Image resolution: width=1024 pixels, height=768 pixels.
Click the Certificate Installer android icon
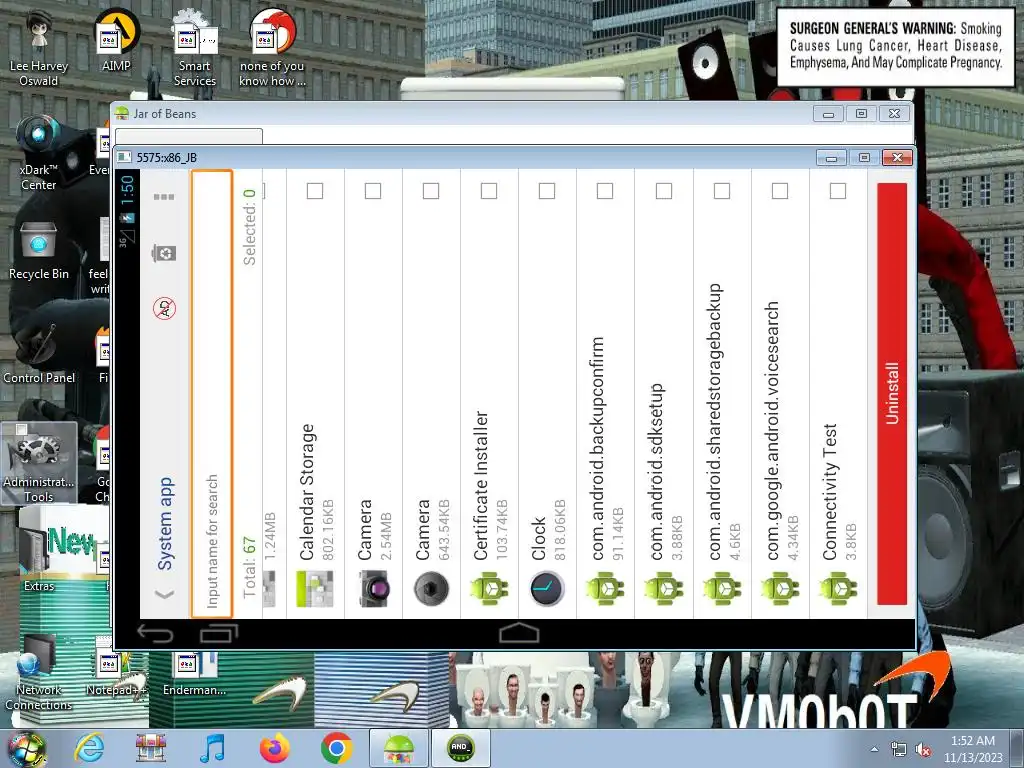489,588
